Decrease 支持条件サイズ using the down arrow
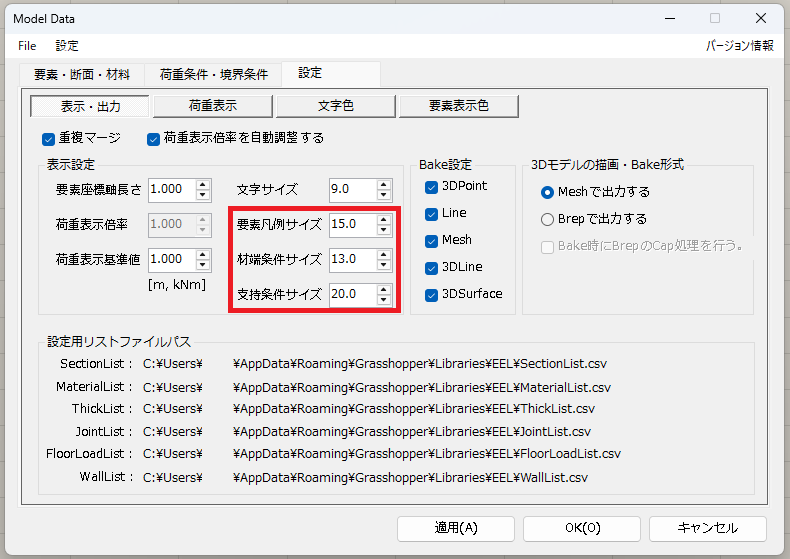This screenshot has width=790, height=559. tap(384, 300)
